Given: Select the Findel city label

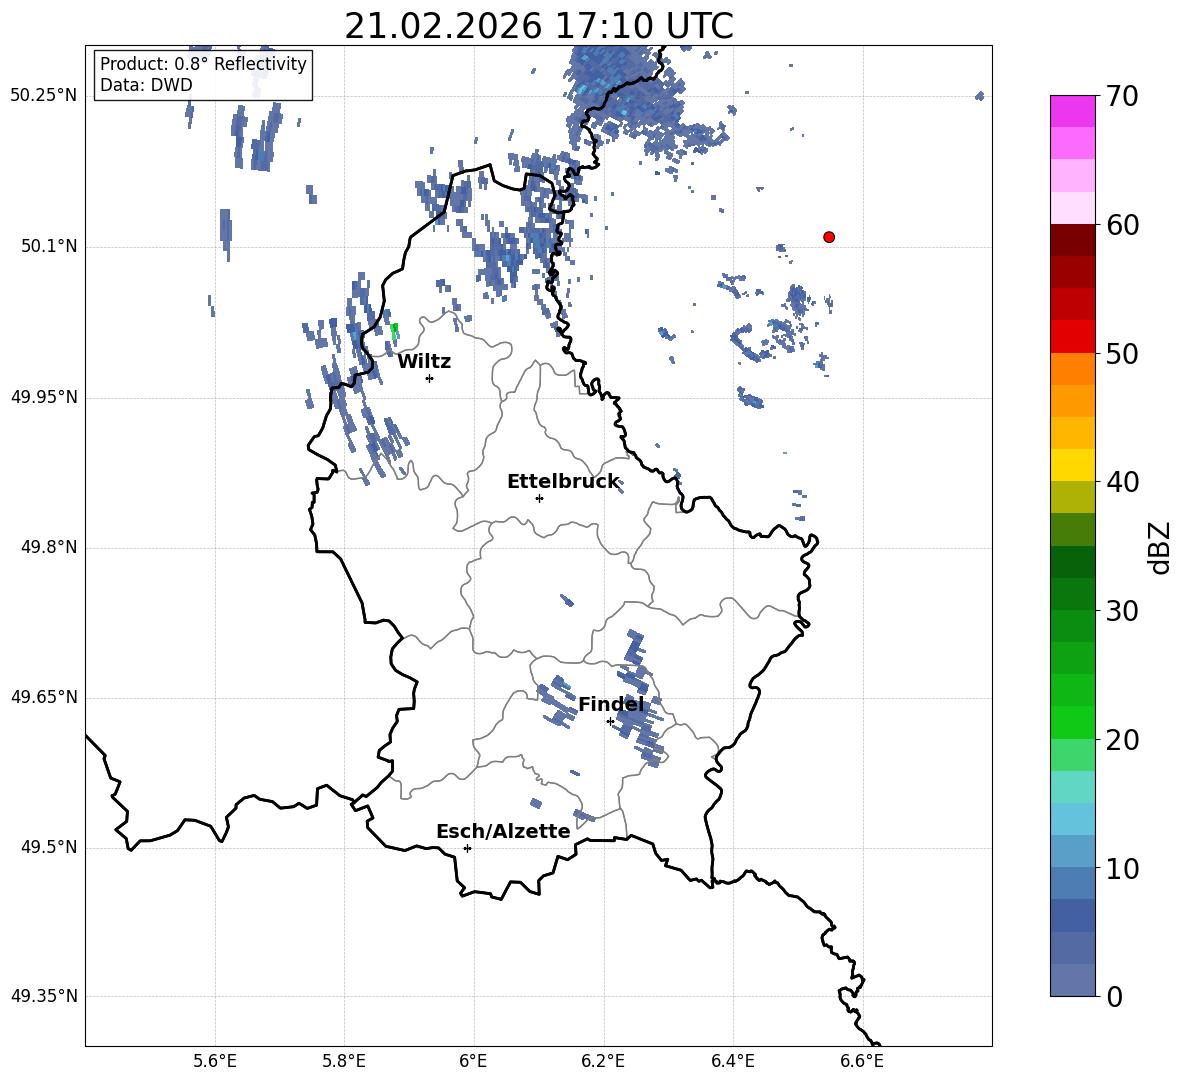Looking at the screenshot, I should tap(611, 704).
